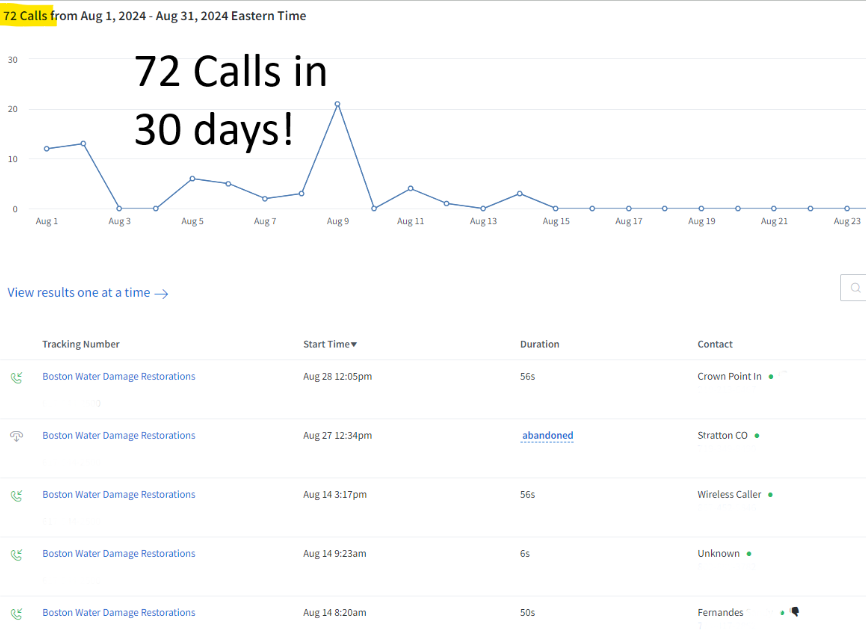The height and width of the screenshot is (635, 866).
Task: Click the thumbs-down icon next to Fernandes
Action: pos(795,611)
